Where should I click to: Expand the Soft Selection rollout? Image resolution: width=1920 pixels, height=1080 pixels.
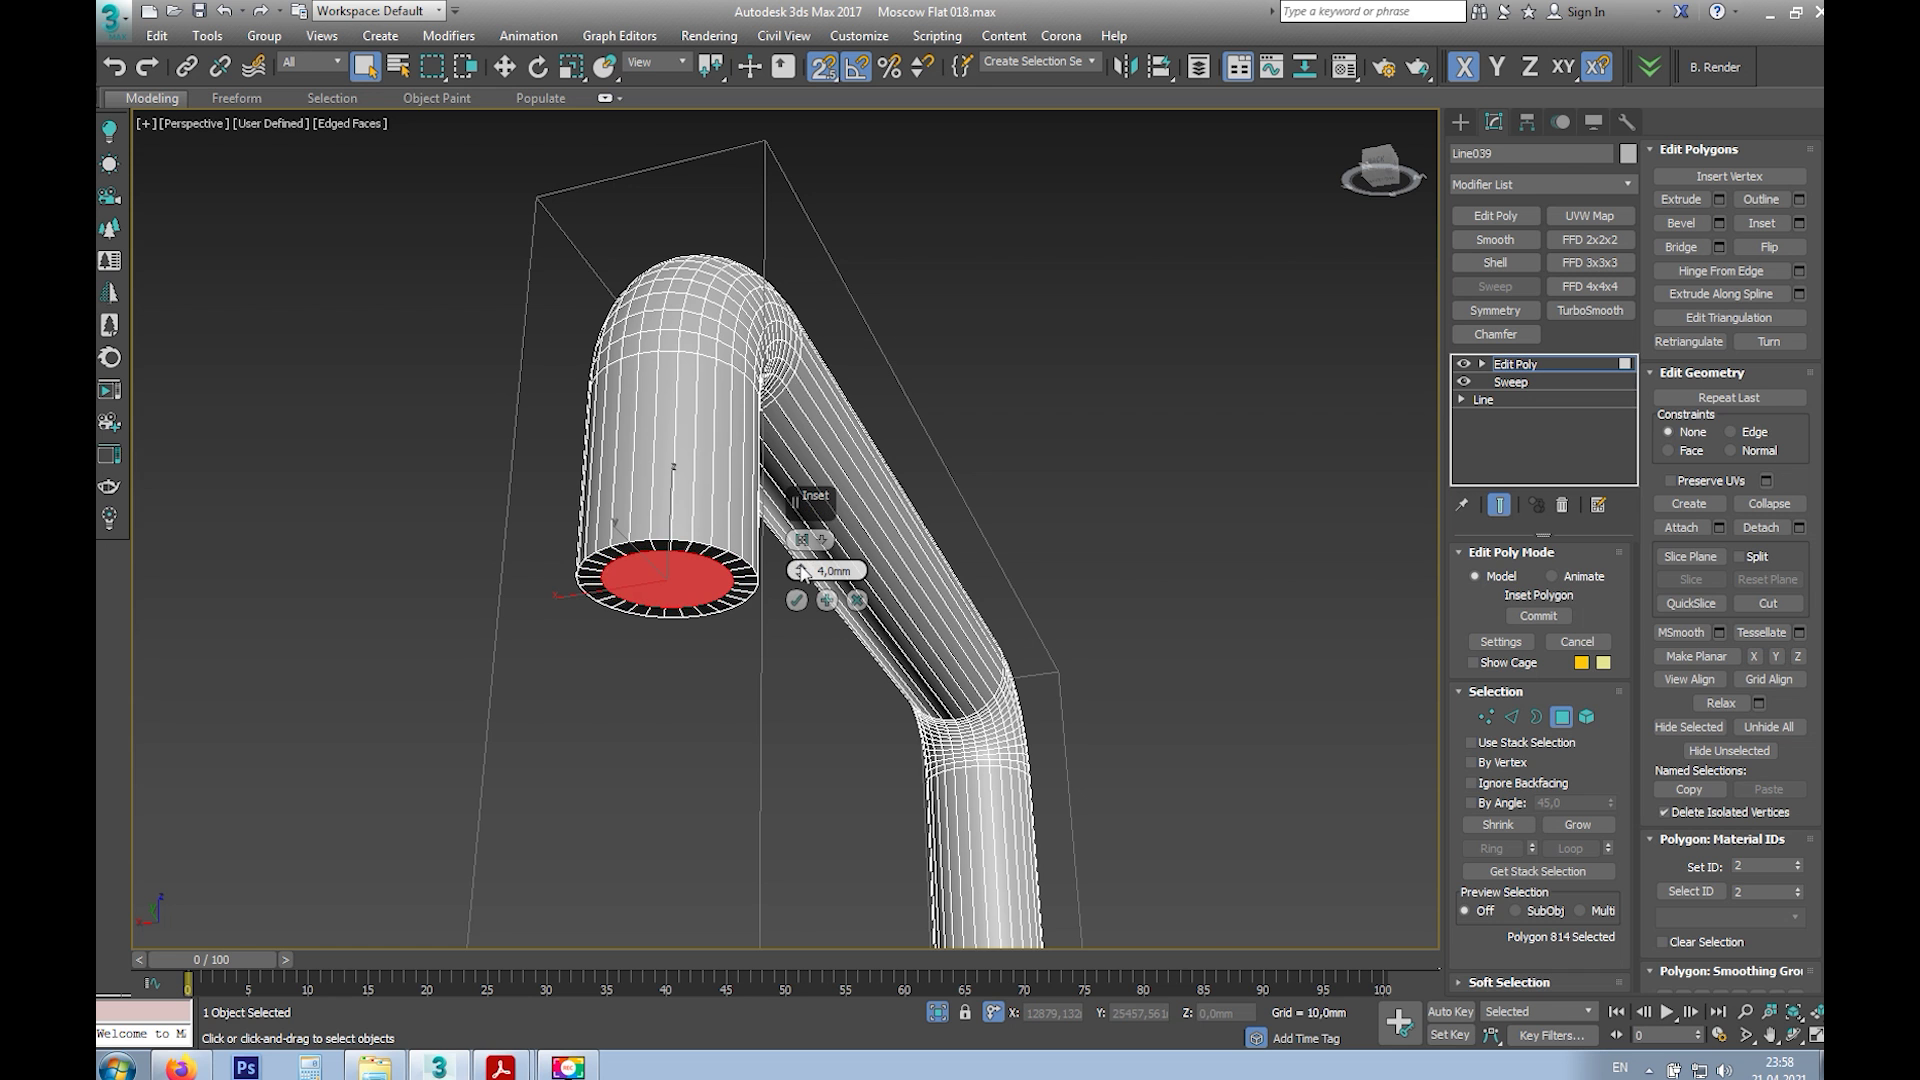click(1508, 982)
